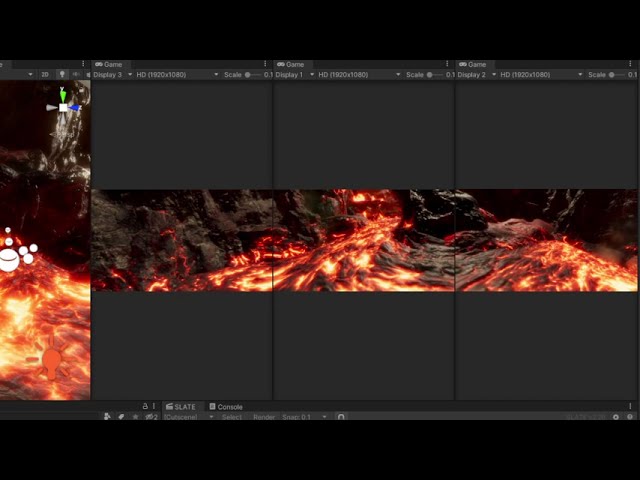Open the Display 1 dropdown
The height and width of the screenshot is (480, 640).
point(294,74)
